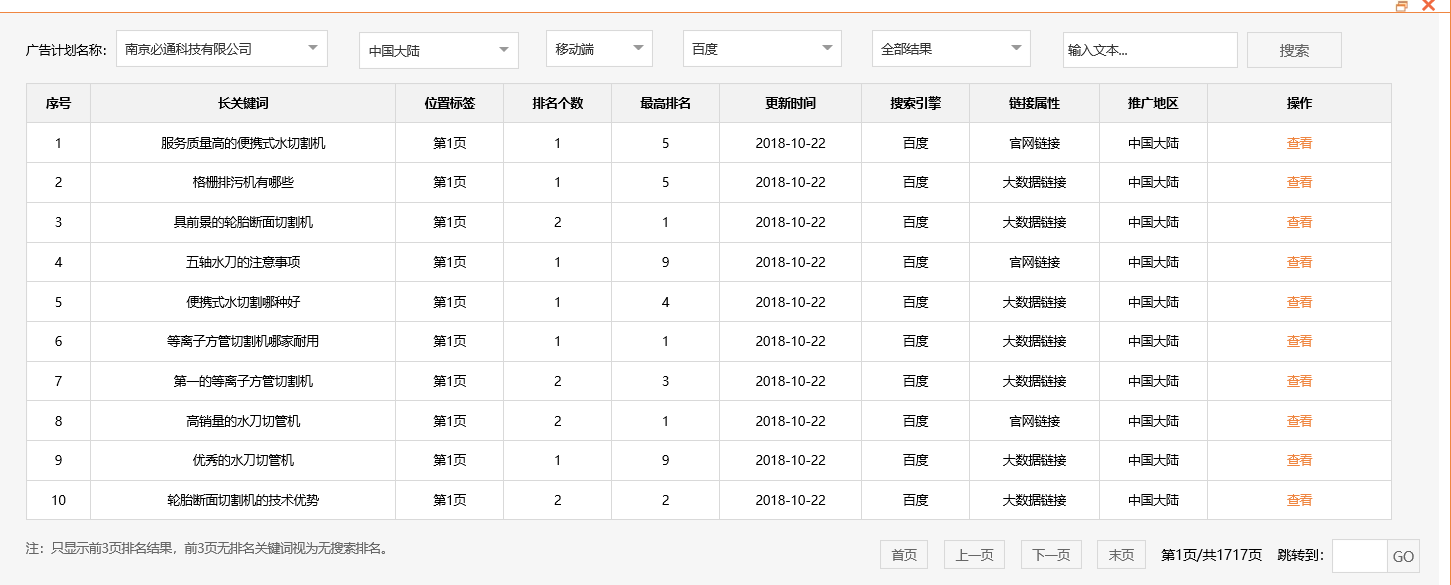Image resolution: width=1451 pixels, height=585 pixels.
Task: Go to 首页 first page
Action: 902,554
